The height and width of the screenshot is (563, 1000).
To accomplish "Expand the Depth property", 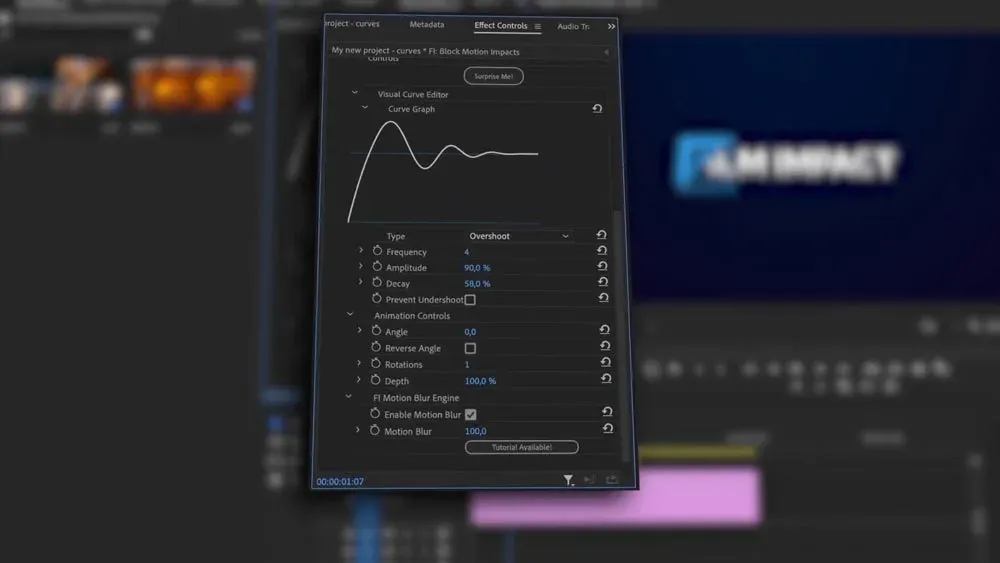I will pos(358,380).
